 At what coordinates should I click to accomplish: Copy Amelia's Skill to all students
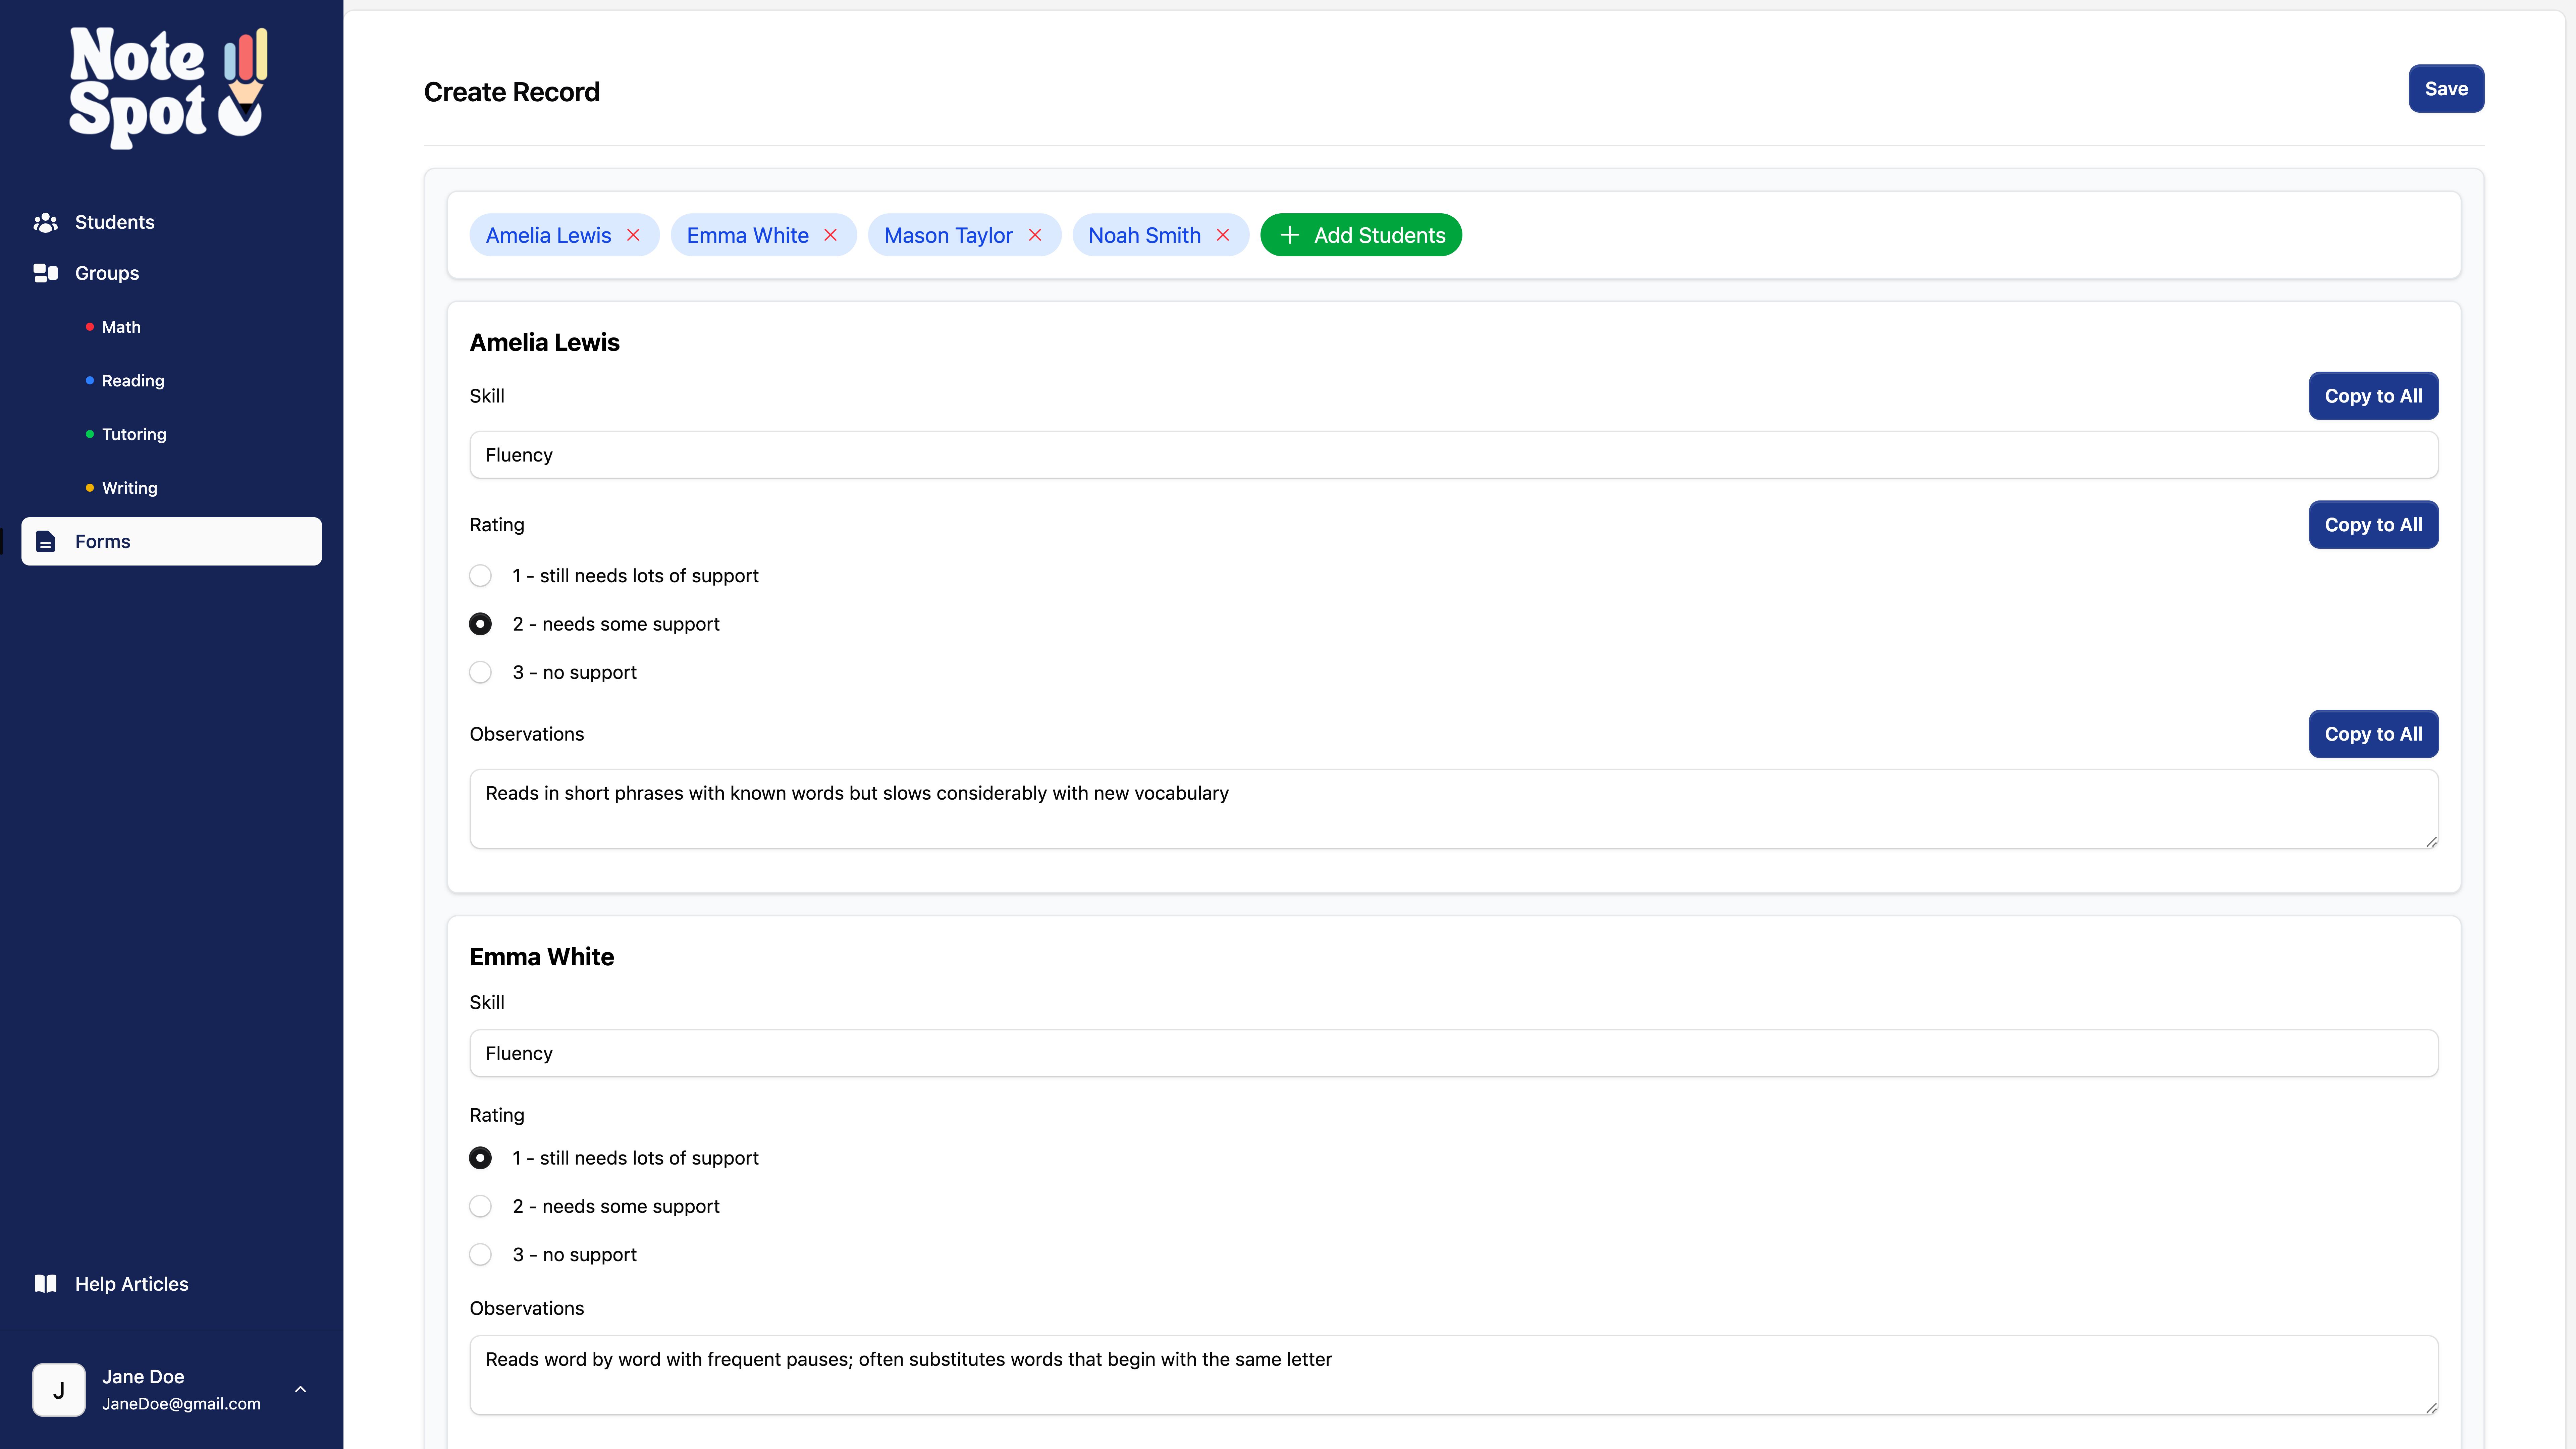pyautogui.click(x=2373, y=396)
